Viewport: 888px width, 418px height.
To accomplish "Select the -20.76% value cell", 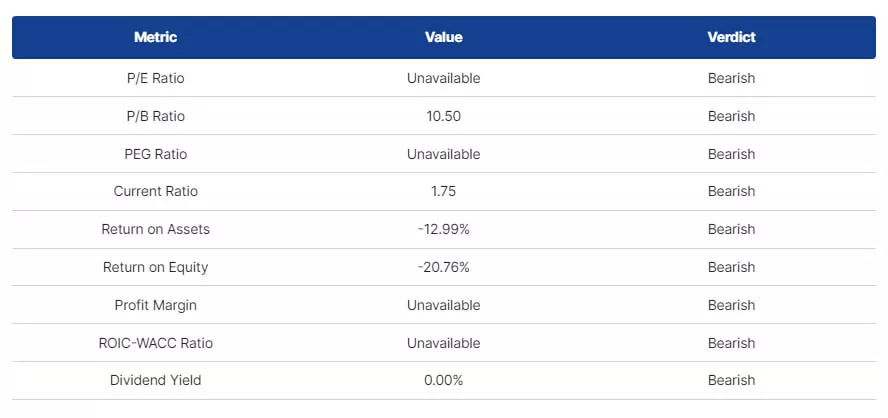I will click(443, 267).
